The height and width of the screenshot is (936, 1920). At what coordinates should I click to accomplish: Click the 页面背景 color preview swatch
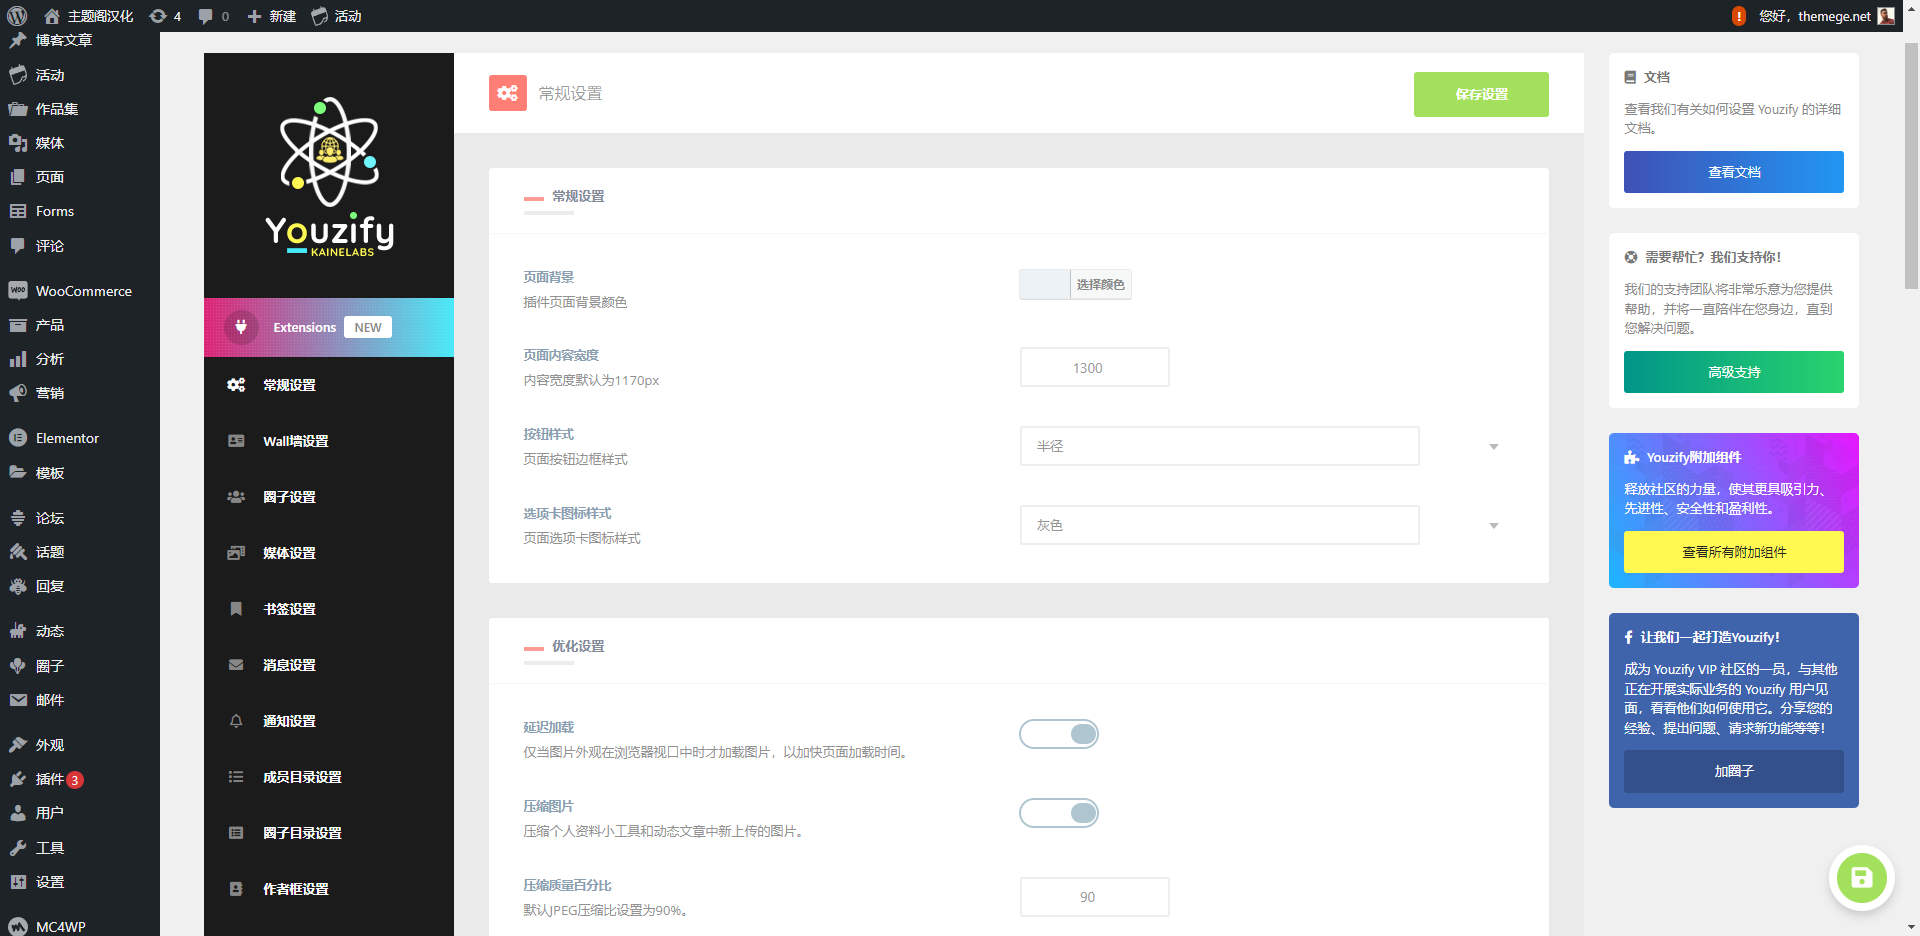[1045, 285]
